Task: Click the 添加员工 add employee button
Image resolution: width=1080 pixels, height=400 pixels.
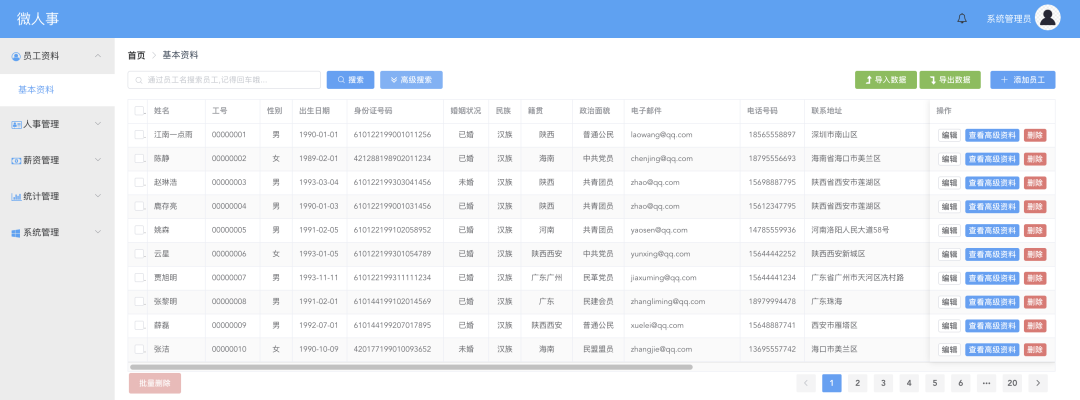Action: pyautogui.click(x=1023, y=80)
